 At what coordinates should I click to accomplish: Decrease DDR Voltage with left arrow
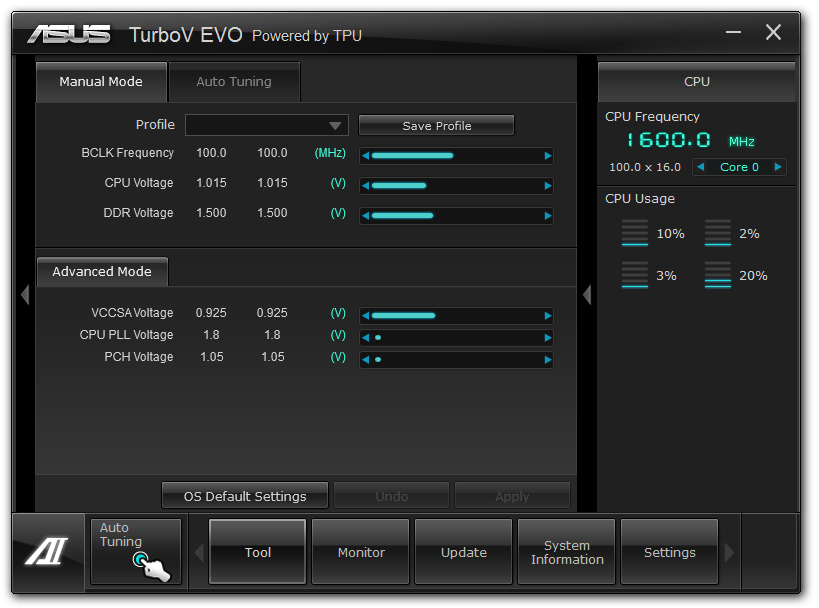[366, 216]
